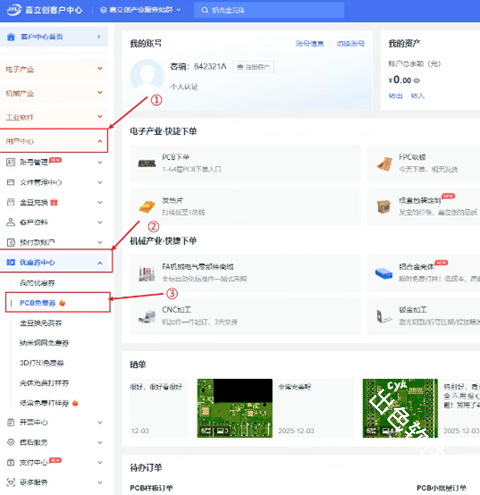Click the 转入 link under balance
The height and width of the screenshot is (495, 480).
coord(417,96)
